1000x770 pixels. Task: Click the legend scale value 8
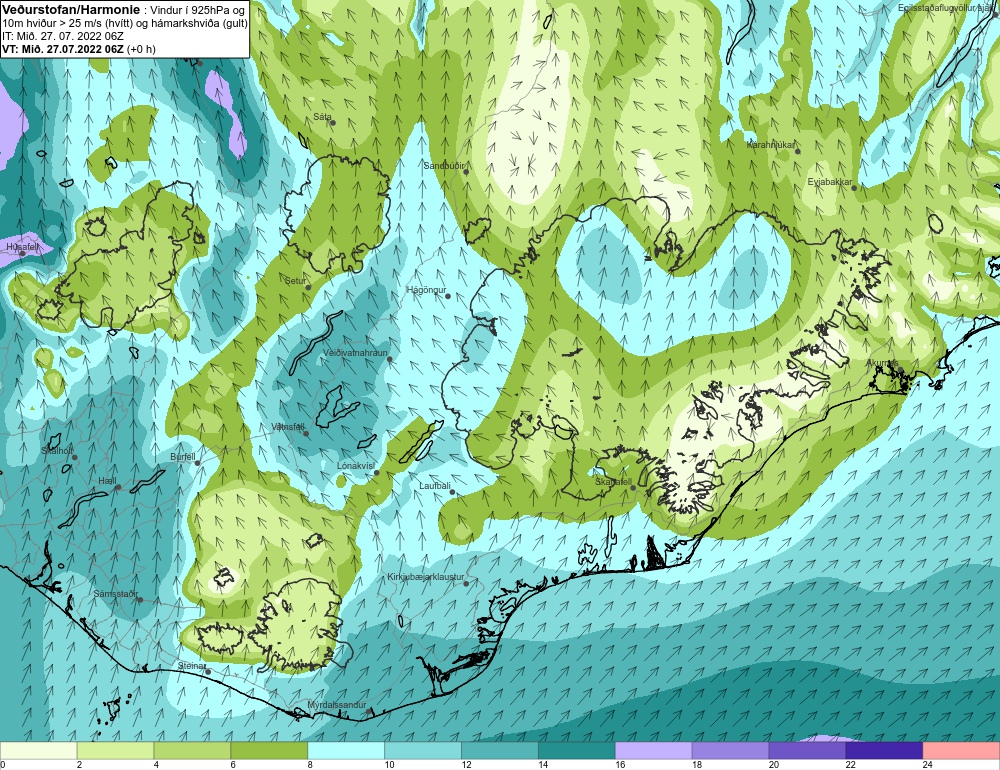pyautogui.click(x=310, y=764)
